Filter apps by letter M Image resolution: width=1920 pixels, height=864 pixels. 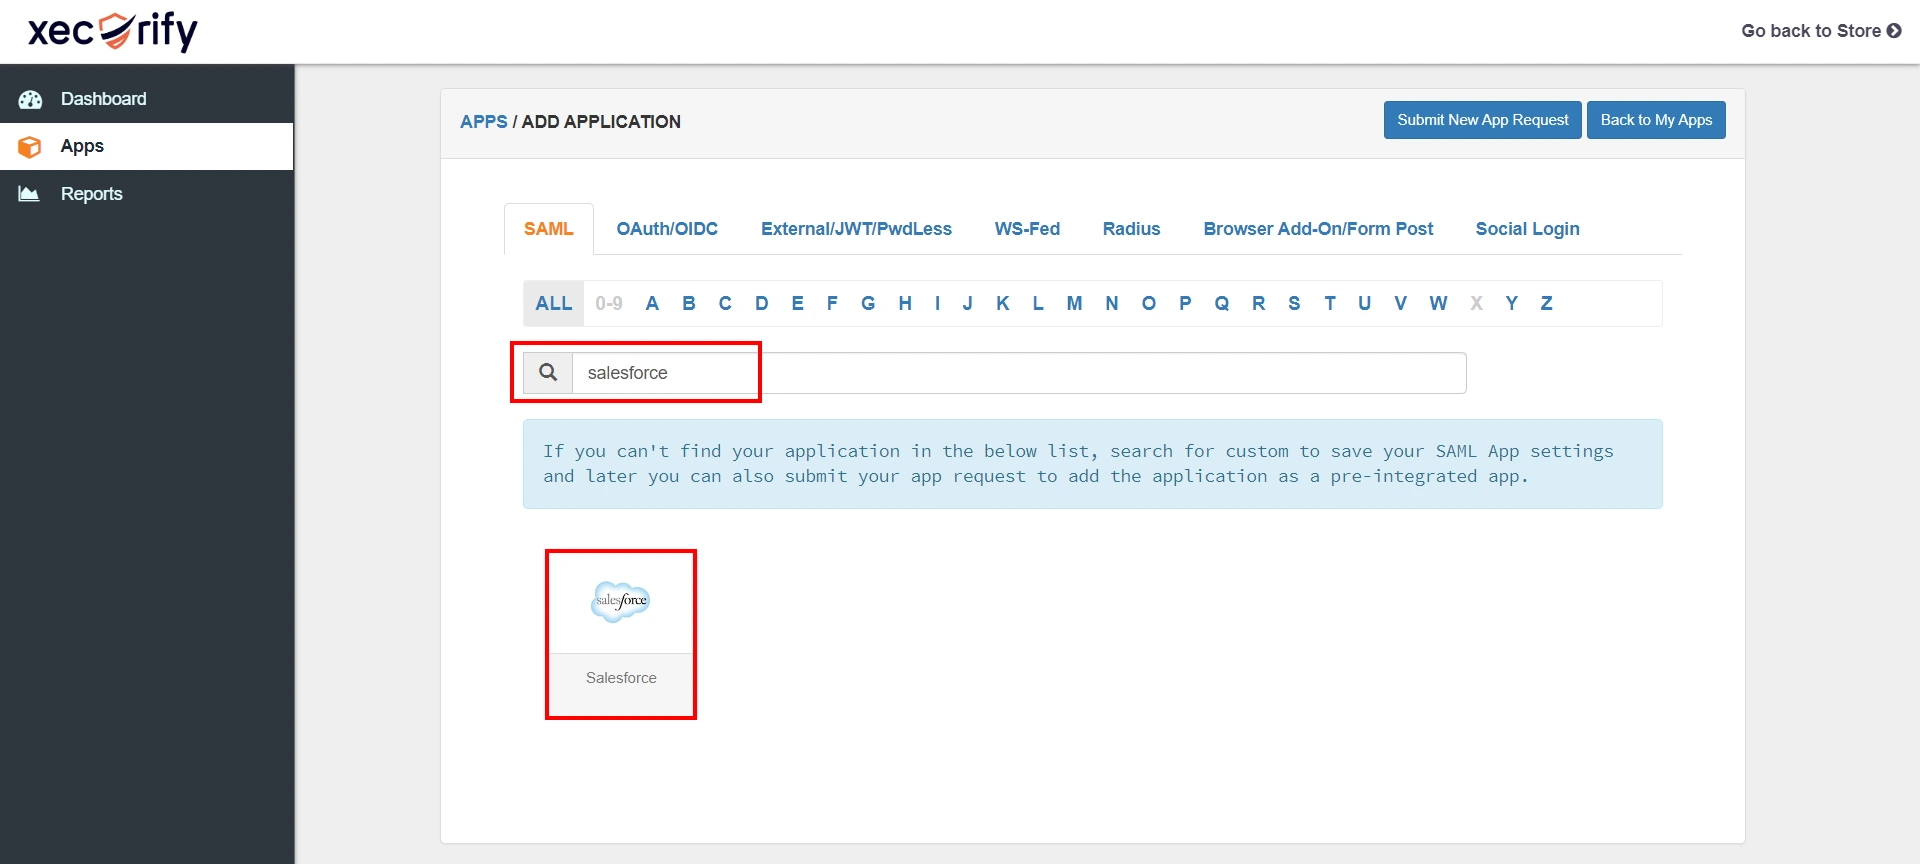pos(1075,303)
